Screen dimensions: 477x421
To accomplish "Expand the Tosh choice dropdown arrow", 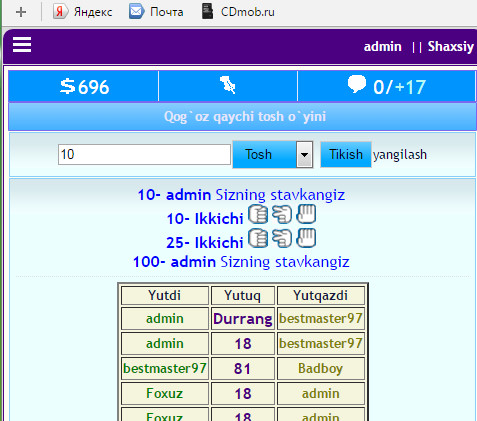I will (x=304, y=154).
